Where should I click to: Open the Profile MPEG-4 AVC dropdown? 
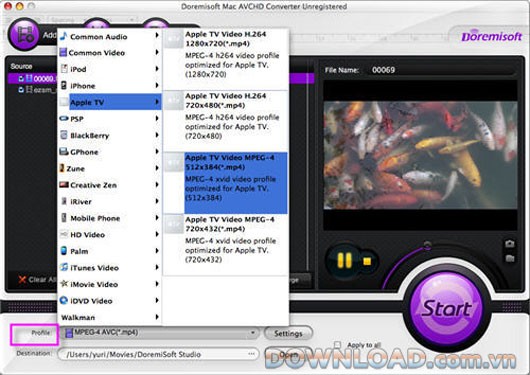click(160, 333)
